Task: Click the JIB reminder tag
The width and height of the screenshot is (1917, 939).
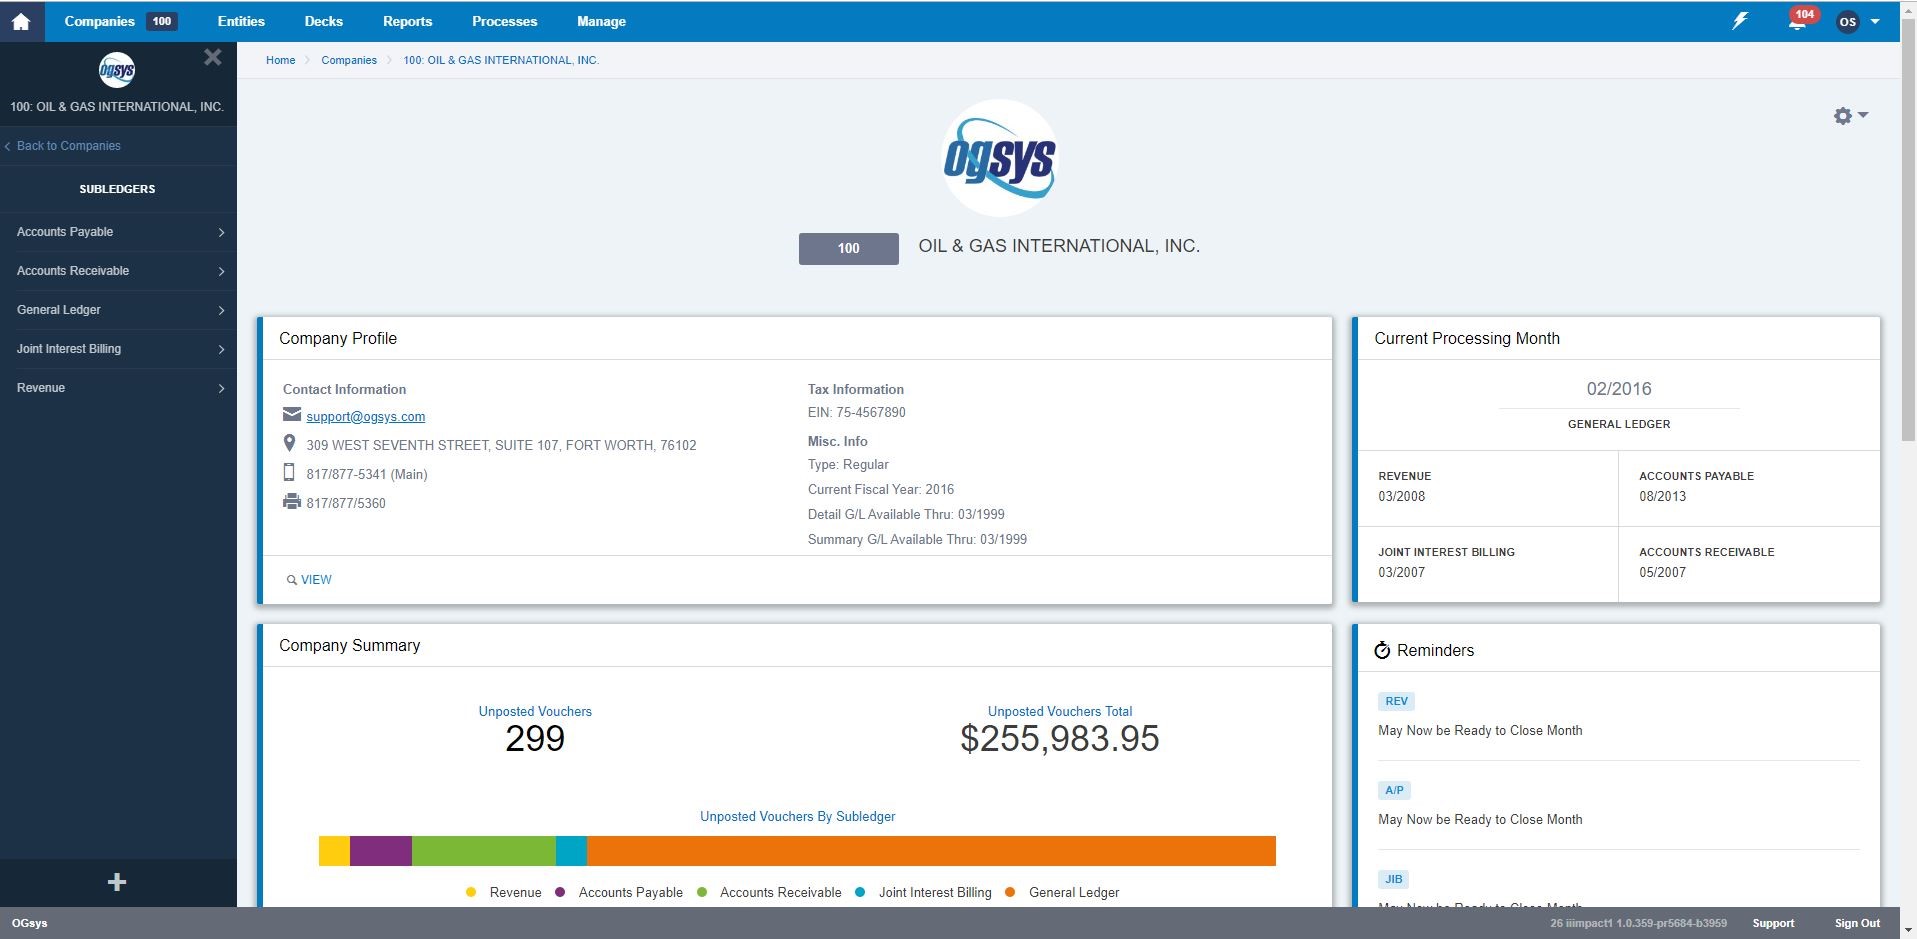Action: pyautogui.click(x=1393, y=879)
